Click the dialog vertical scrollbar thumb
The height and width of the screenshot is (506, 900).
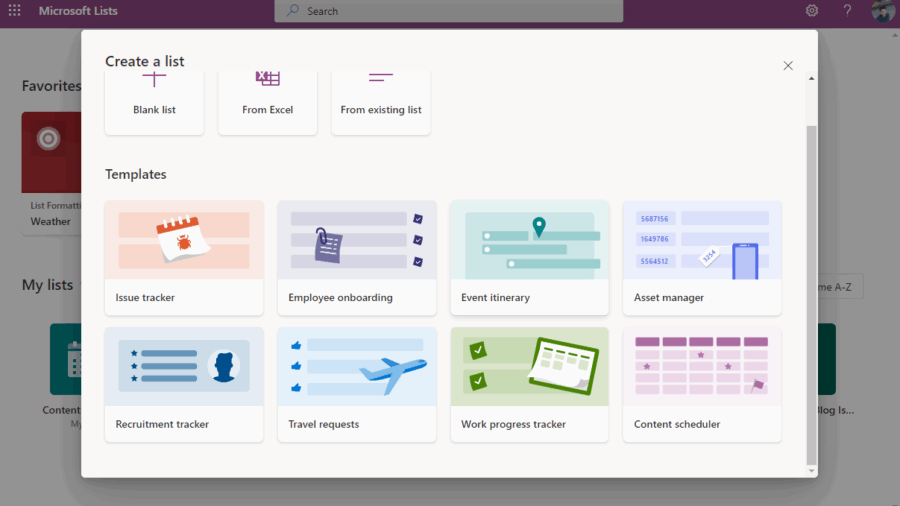pyautogui.click(x=812, y=295)
